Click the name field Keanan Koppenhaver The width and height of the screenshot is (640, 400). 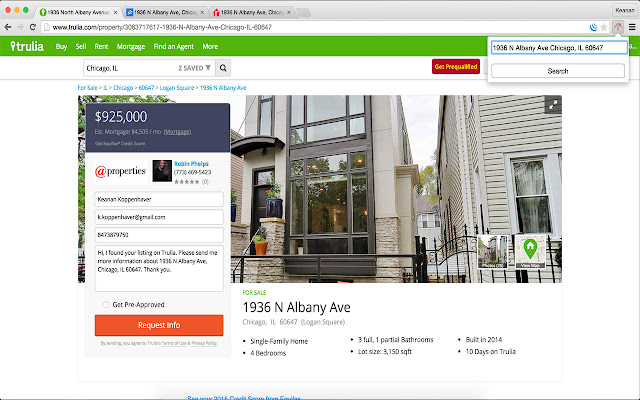pos(159,199)
